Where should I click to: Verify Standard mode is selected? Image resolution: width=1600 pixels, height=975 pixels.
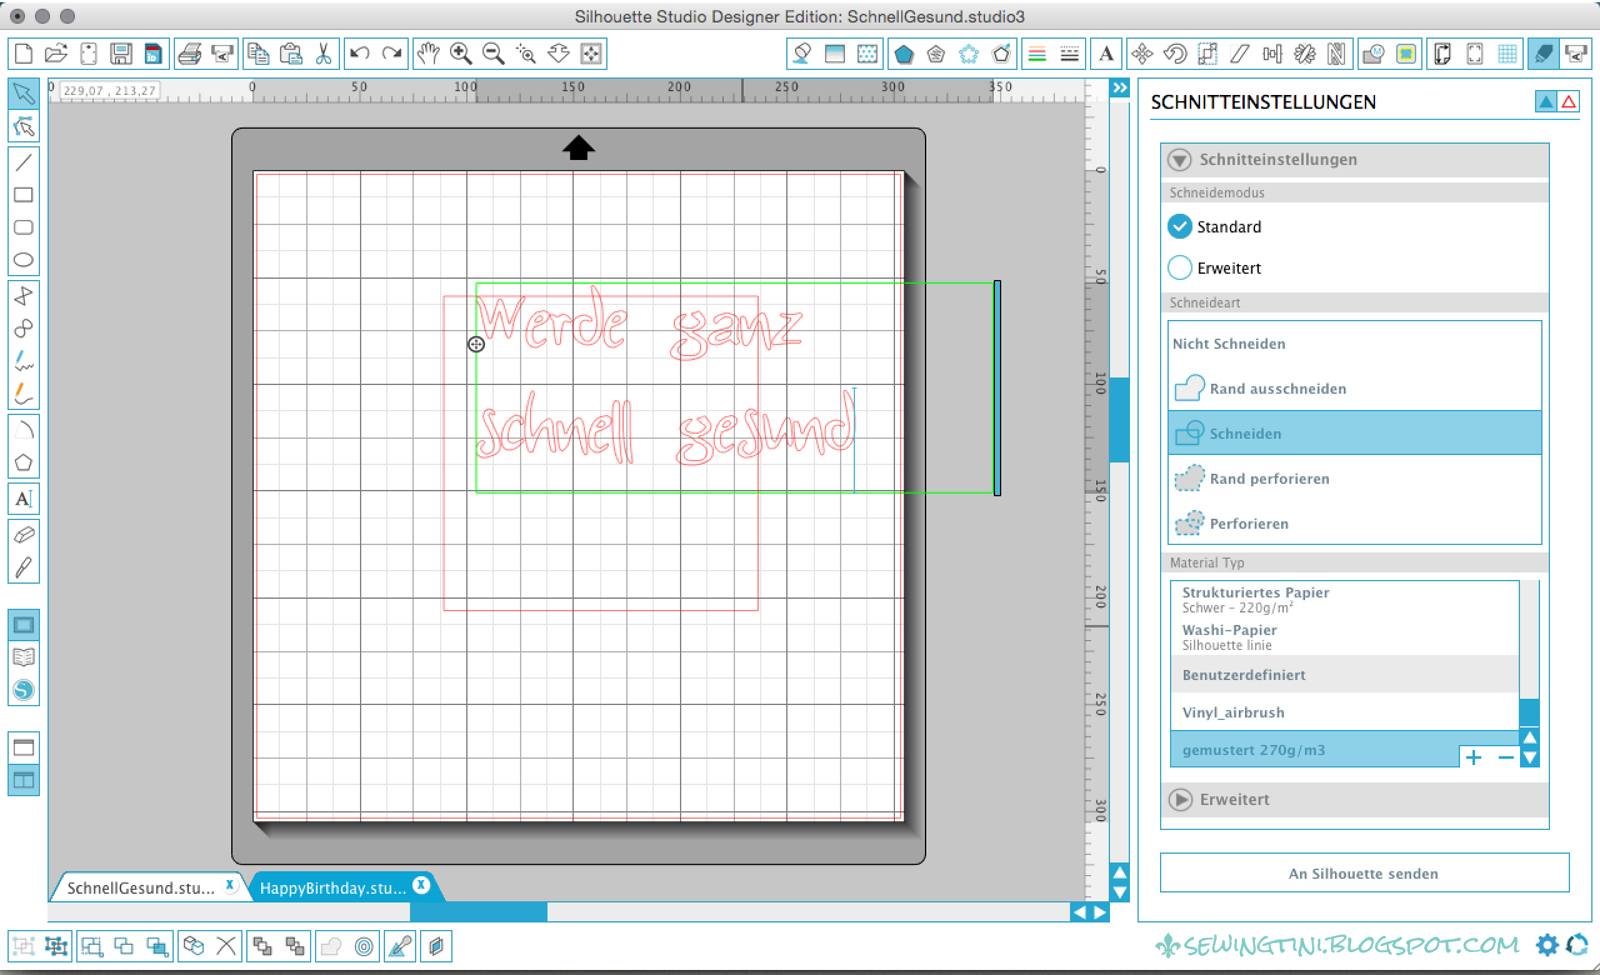[1180, 226]
